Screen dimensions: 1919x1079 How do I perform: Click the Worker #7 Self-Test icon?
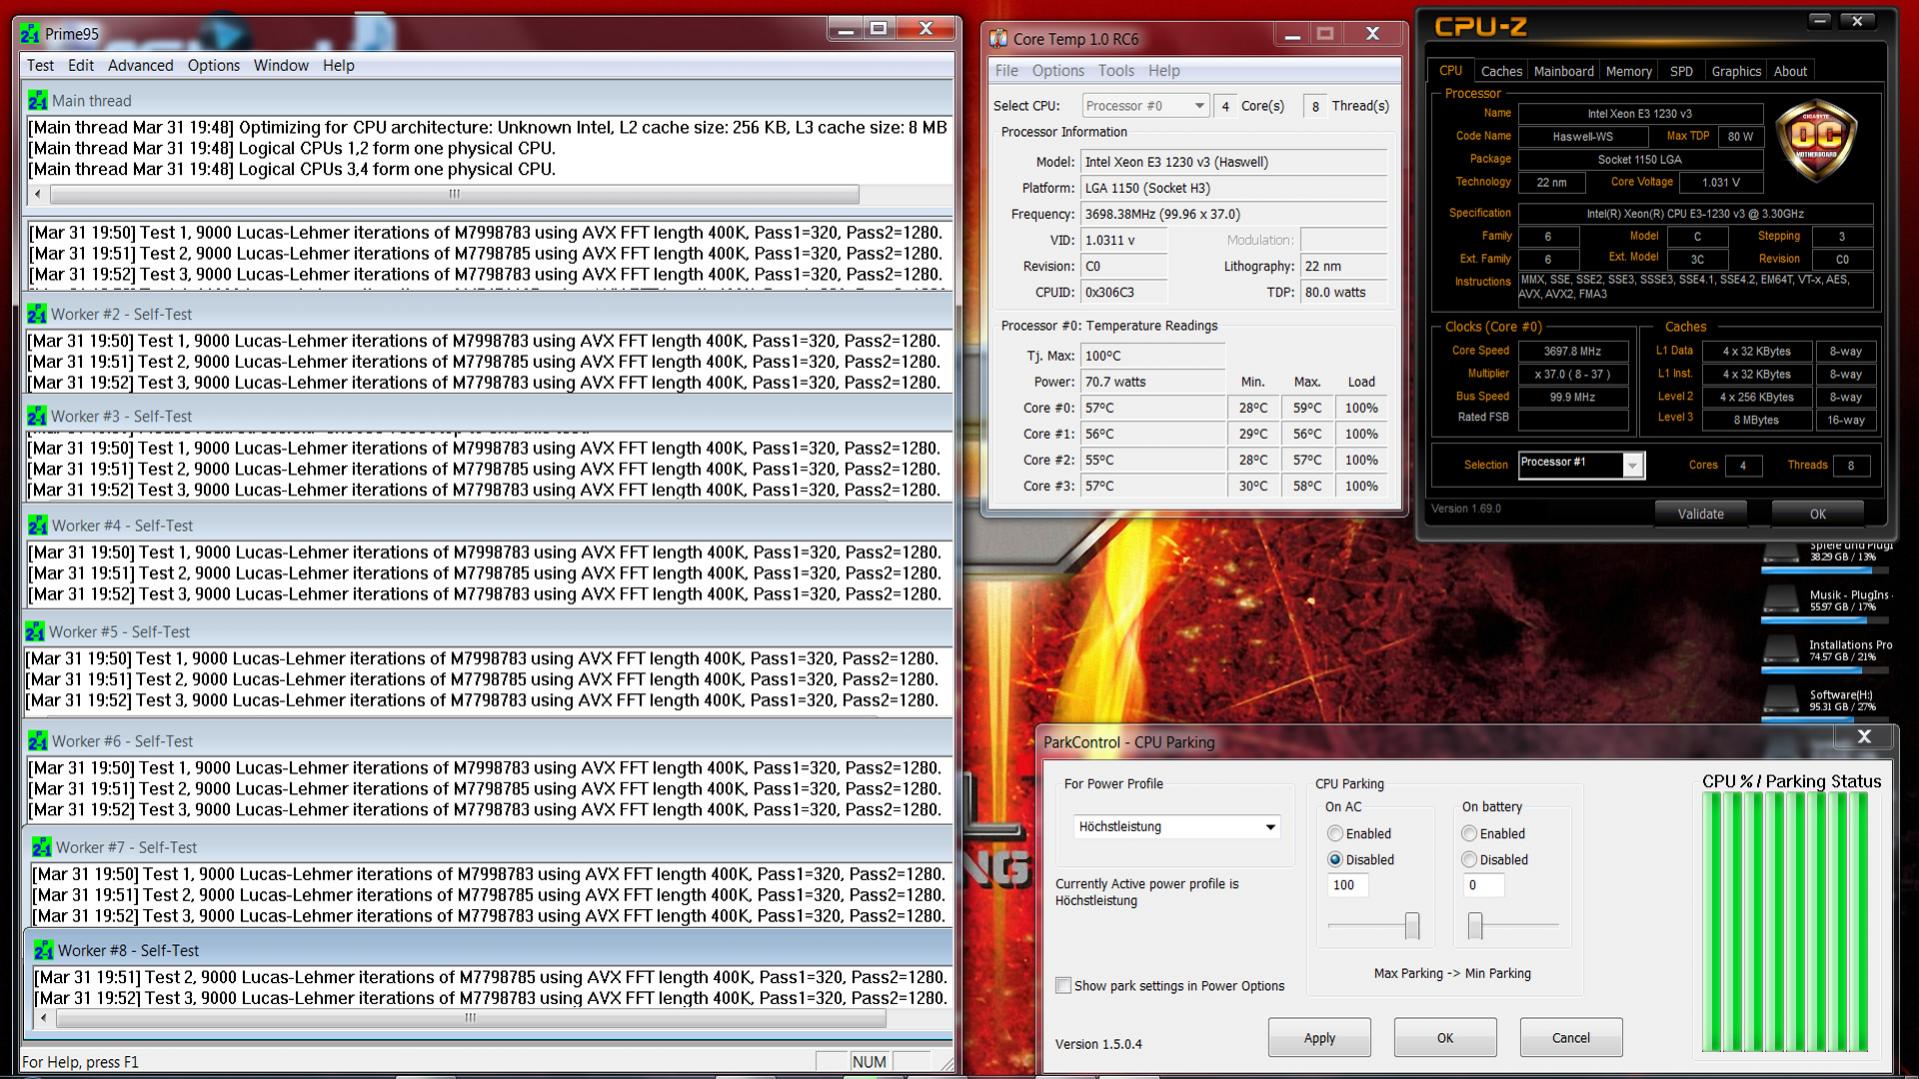pos(42,847)
